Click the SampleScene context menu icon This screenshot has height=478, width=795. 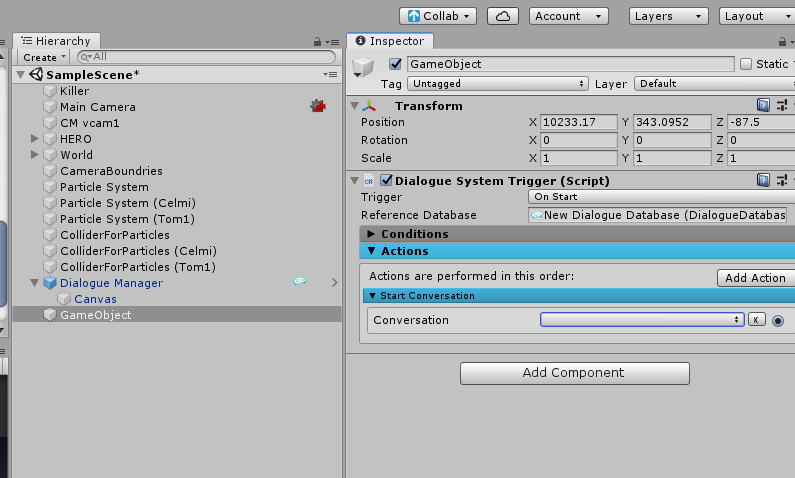330,75
